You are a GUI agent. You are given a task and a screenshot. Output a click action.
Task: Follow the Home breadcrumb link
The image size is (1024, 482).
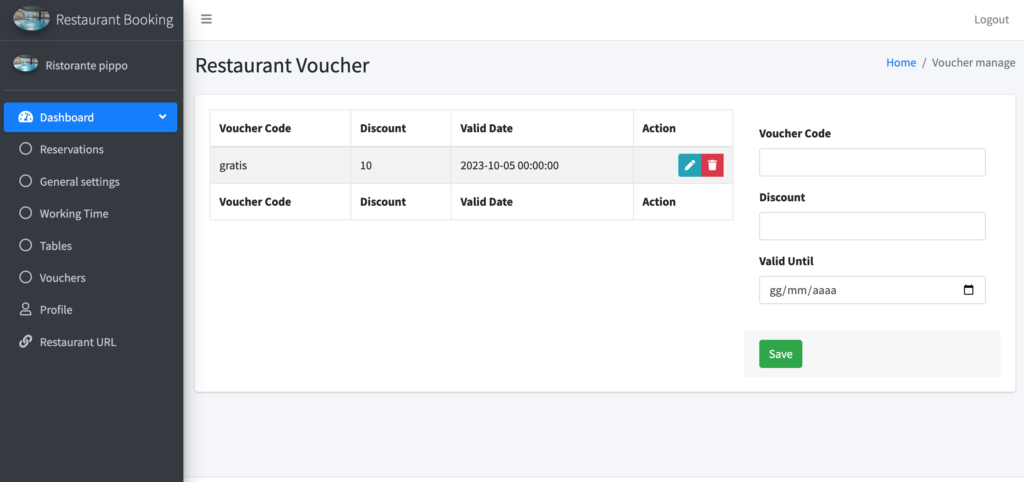(x=900, y=62)
